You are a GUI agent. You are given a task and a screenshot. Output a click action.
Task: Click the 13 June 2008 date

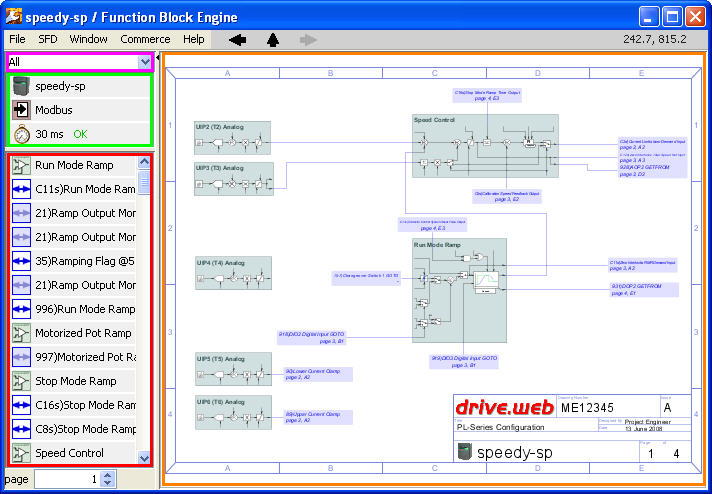[643, 429]
